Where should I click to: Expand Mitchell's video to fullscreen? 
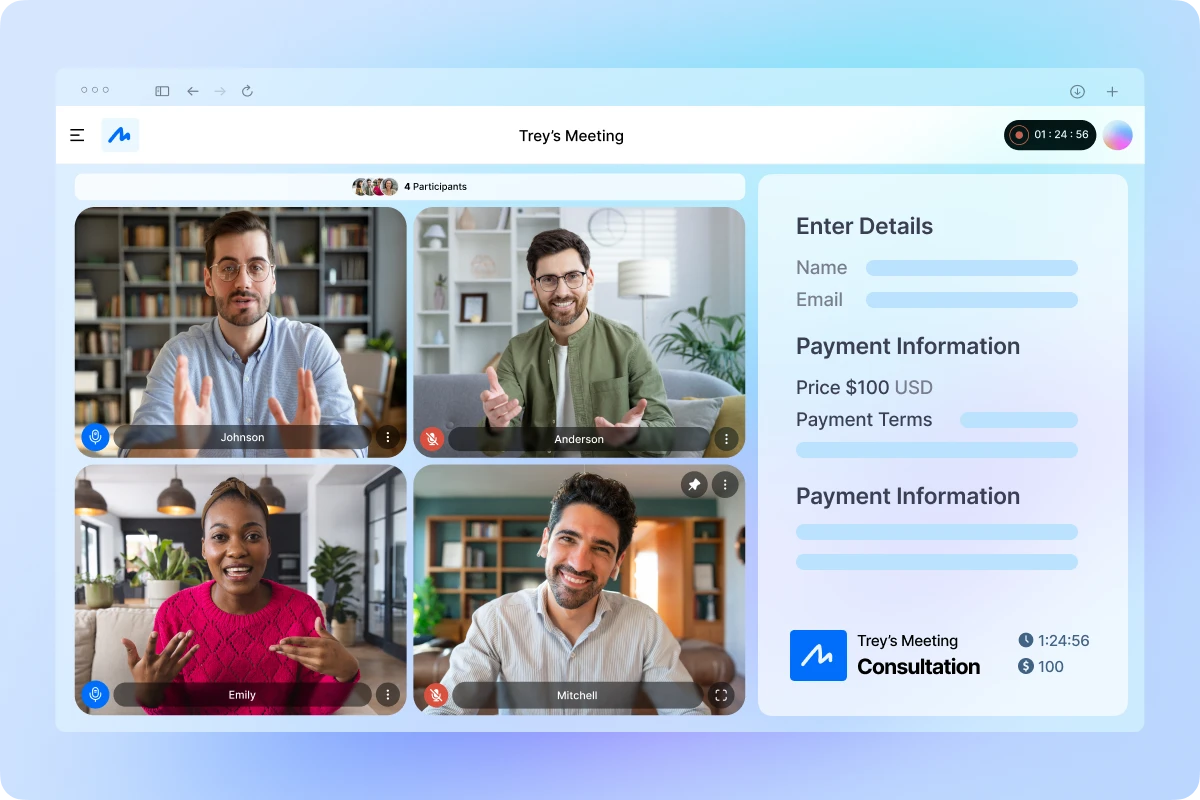721,694
